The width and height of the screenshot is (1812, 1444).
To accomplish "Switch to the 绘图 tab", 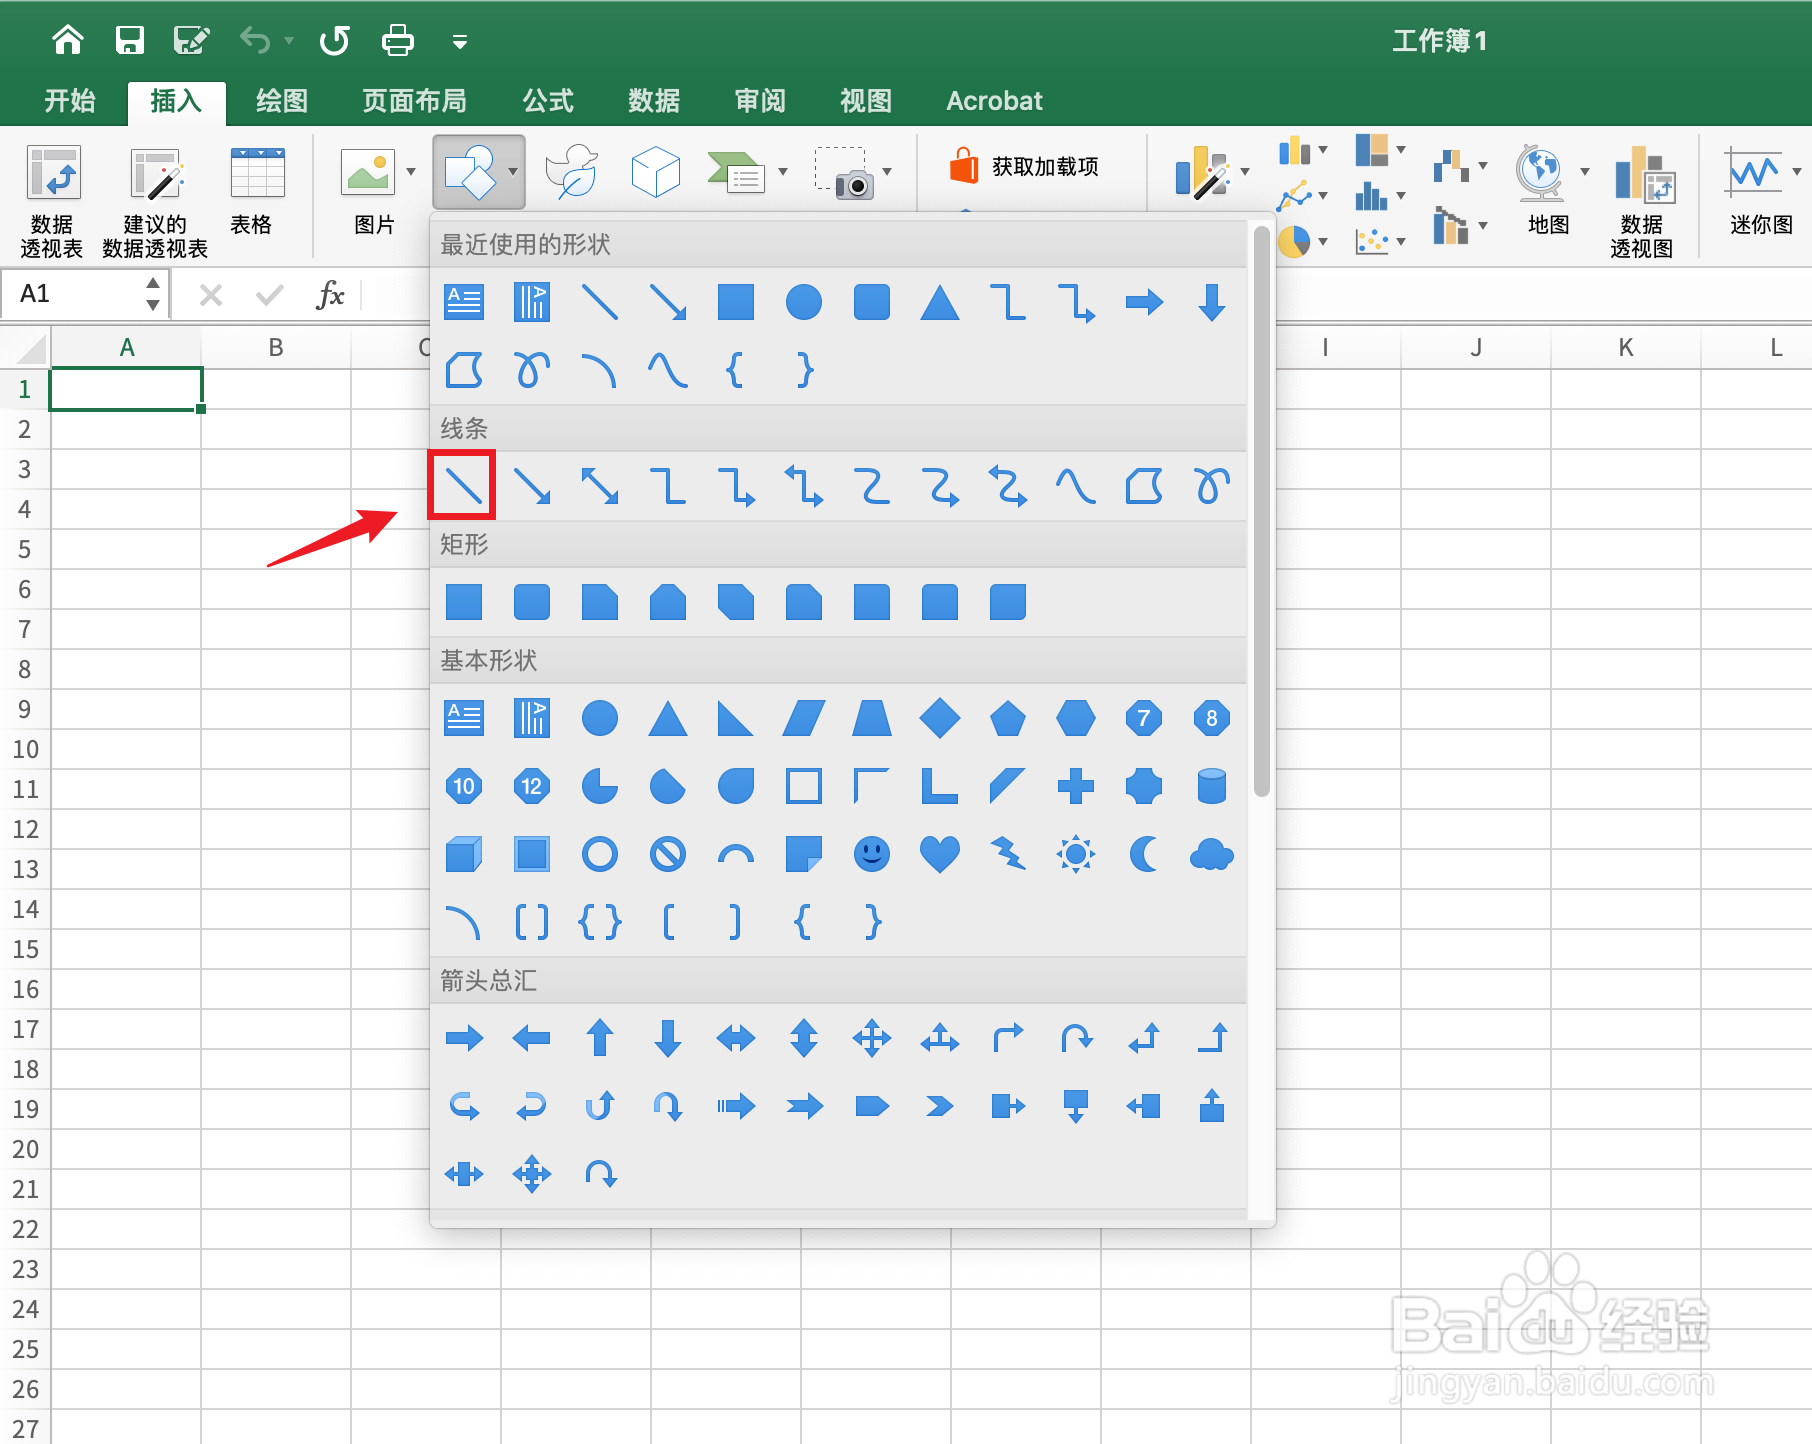I will (282, 101).
